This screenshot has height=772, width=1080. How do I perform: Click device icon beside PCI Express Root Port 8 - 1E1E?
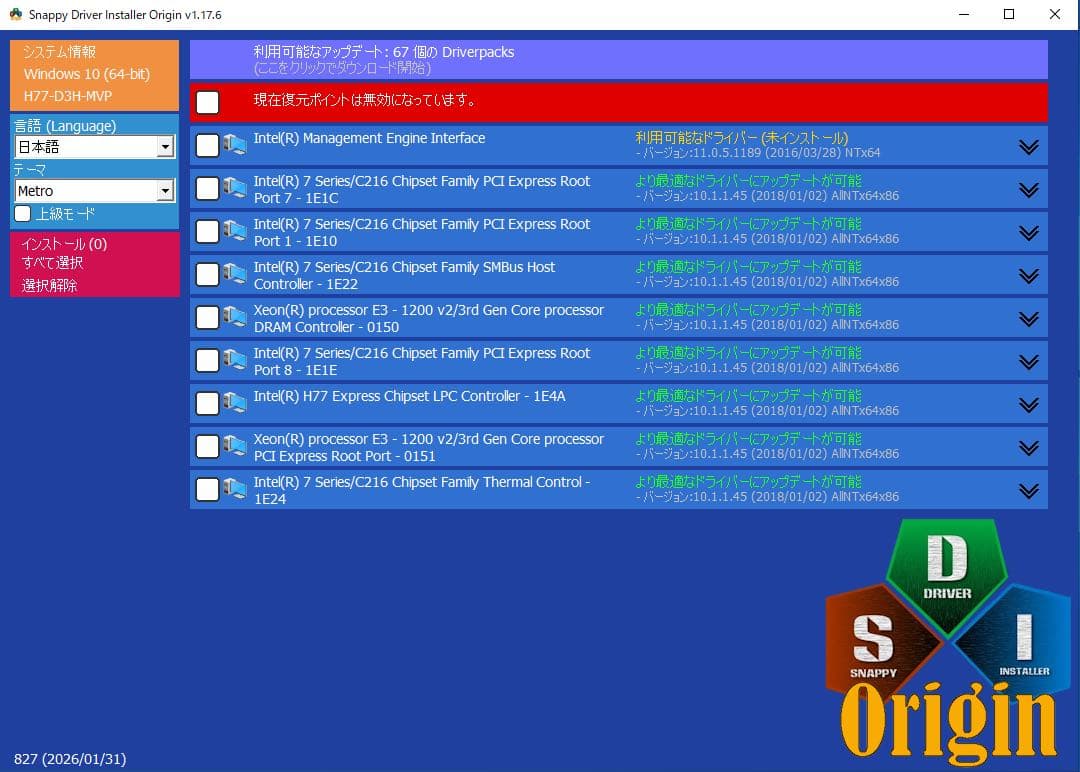[x=235, y=359]
